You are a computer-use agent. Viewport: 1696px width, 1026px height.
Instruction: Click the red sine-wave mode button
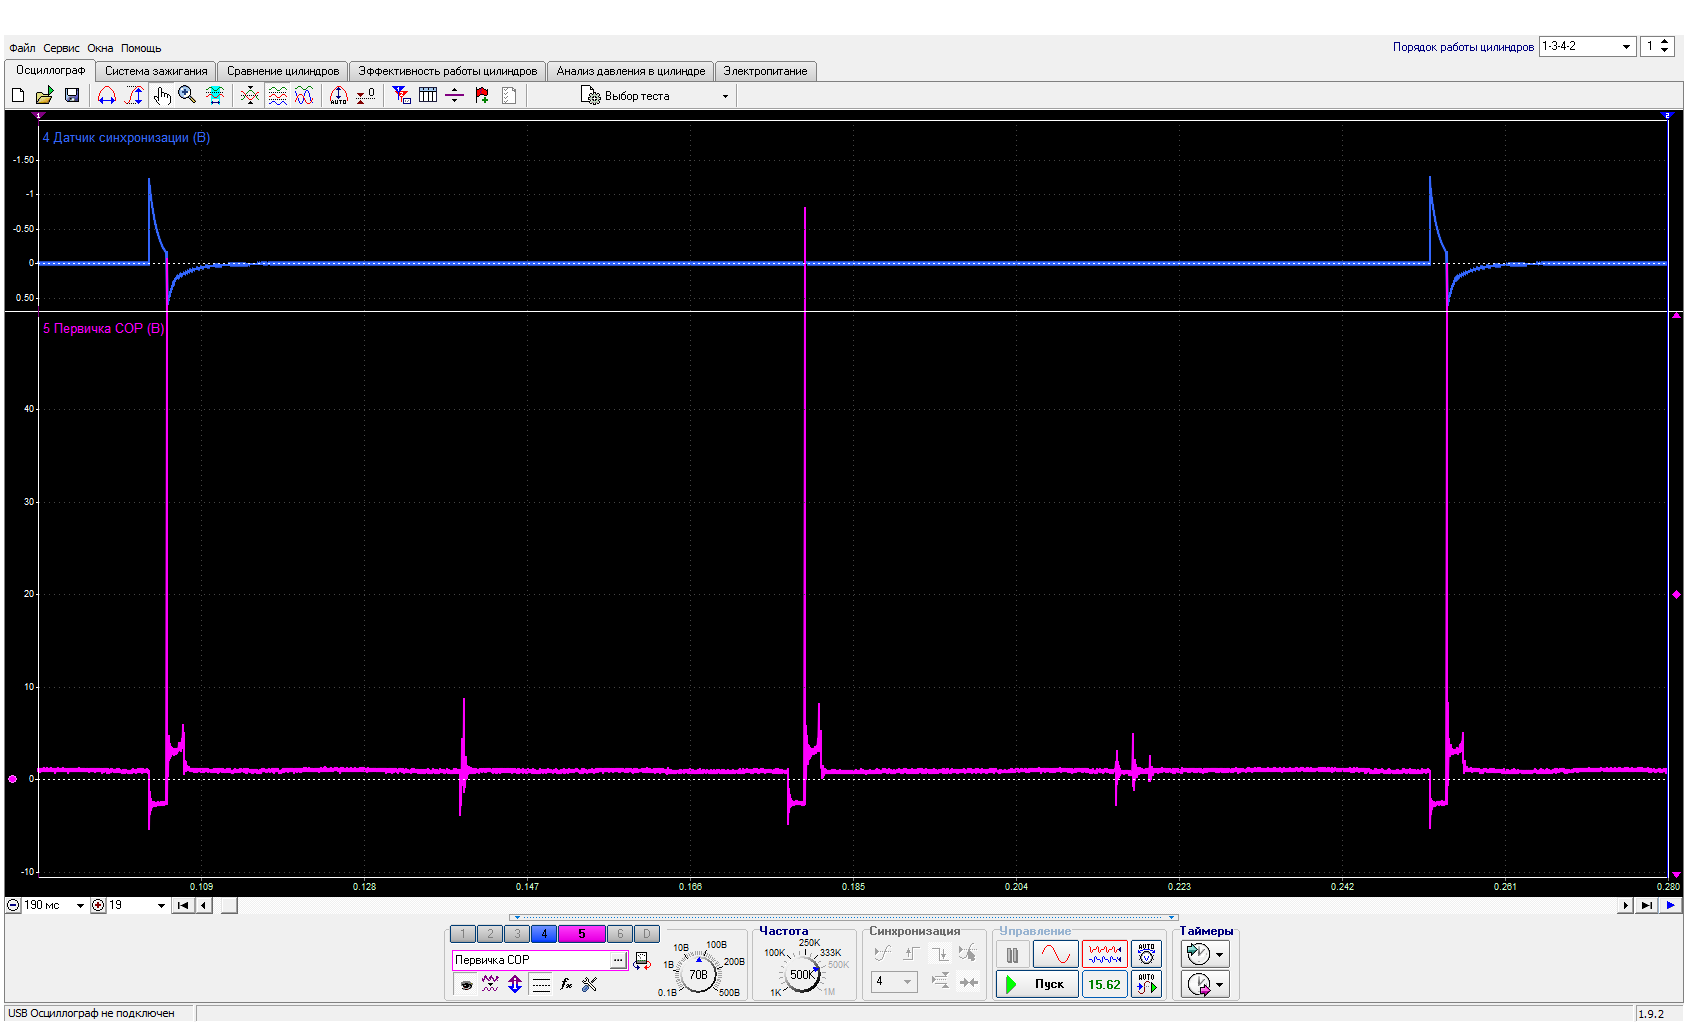coord(1056,954)
